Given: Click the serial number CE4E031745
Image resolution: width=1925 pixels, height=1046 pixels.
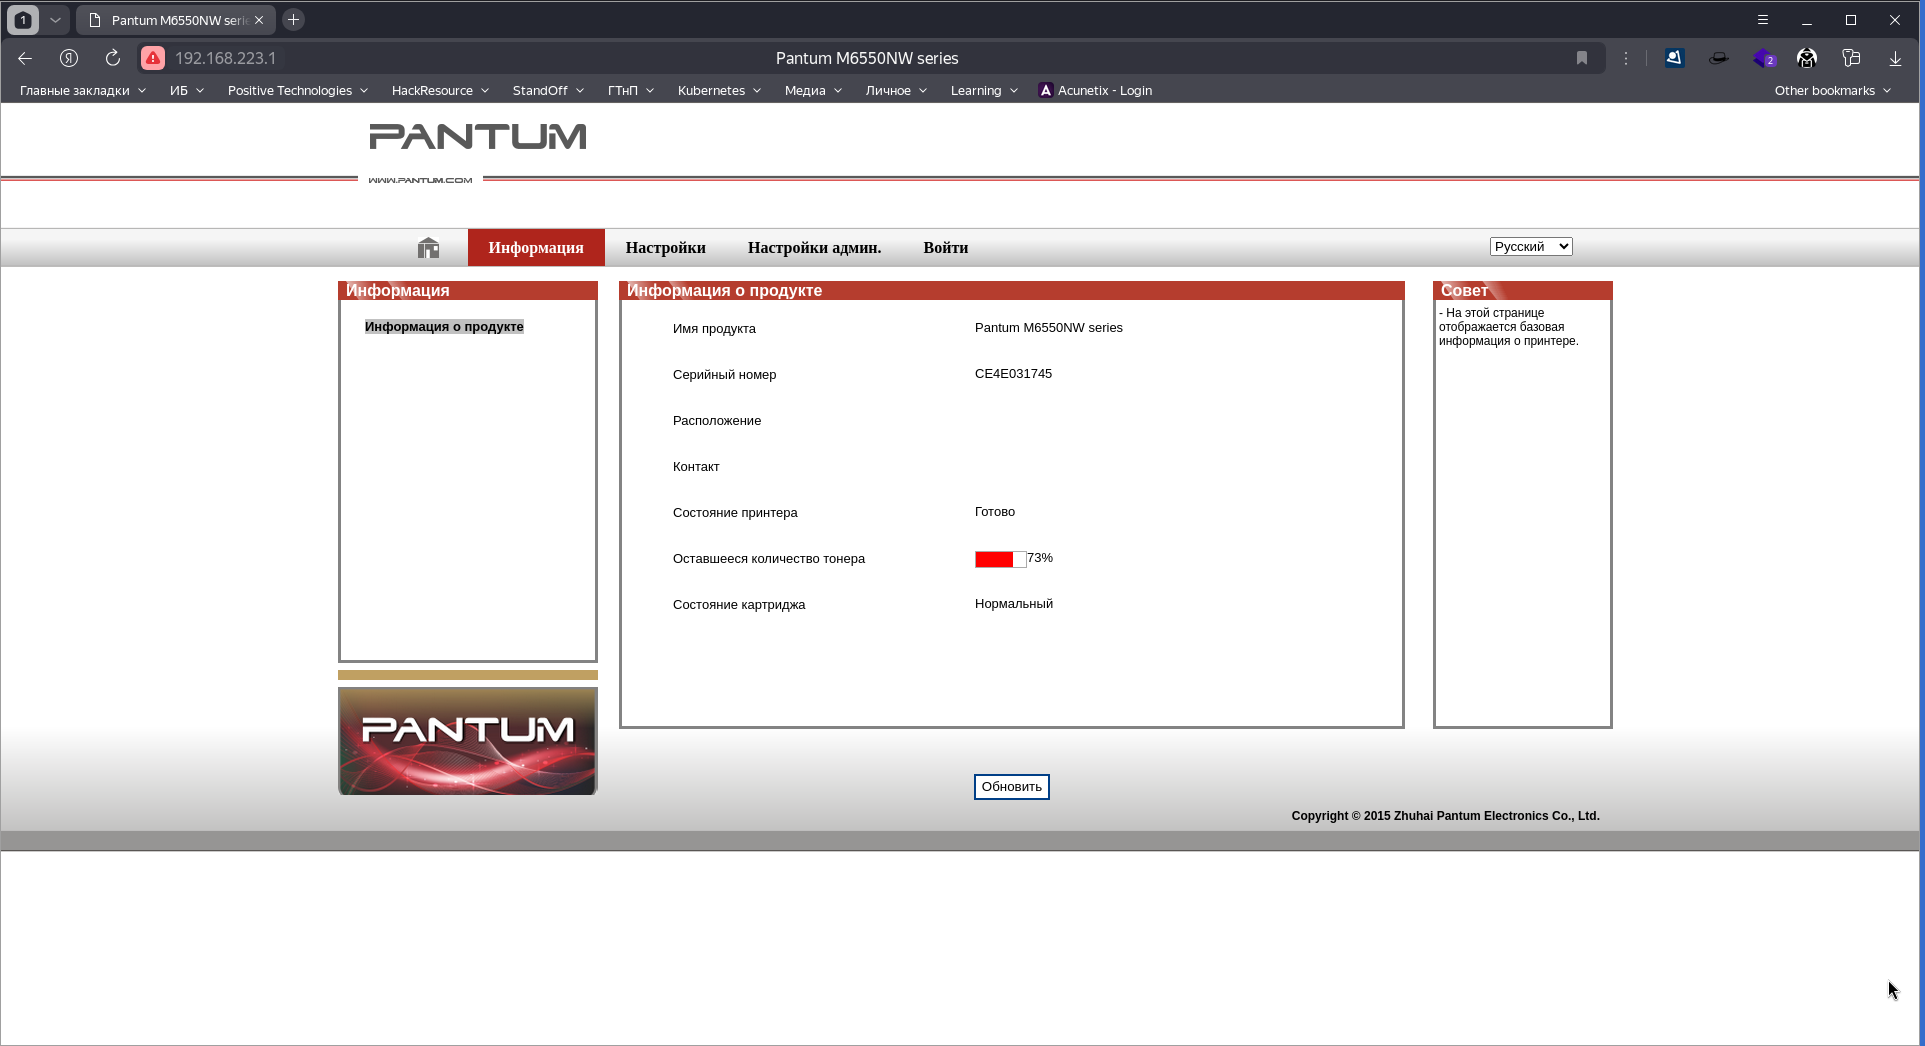Looking at the screenshot, I should coord(1013,374).
